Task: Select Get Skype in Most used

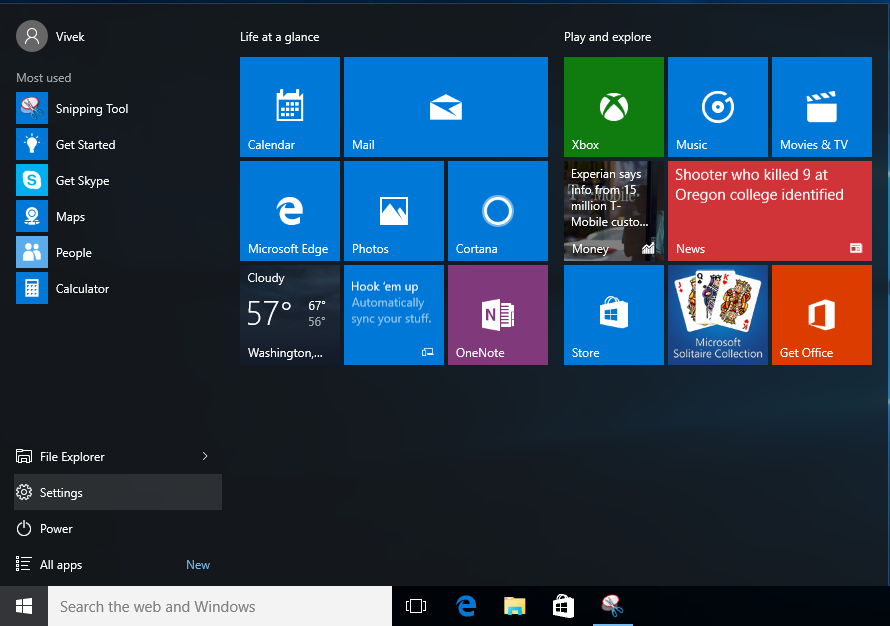Action: (x=80, y=180)
